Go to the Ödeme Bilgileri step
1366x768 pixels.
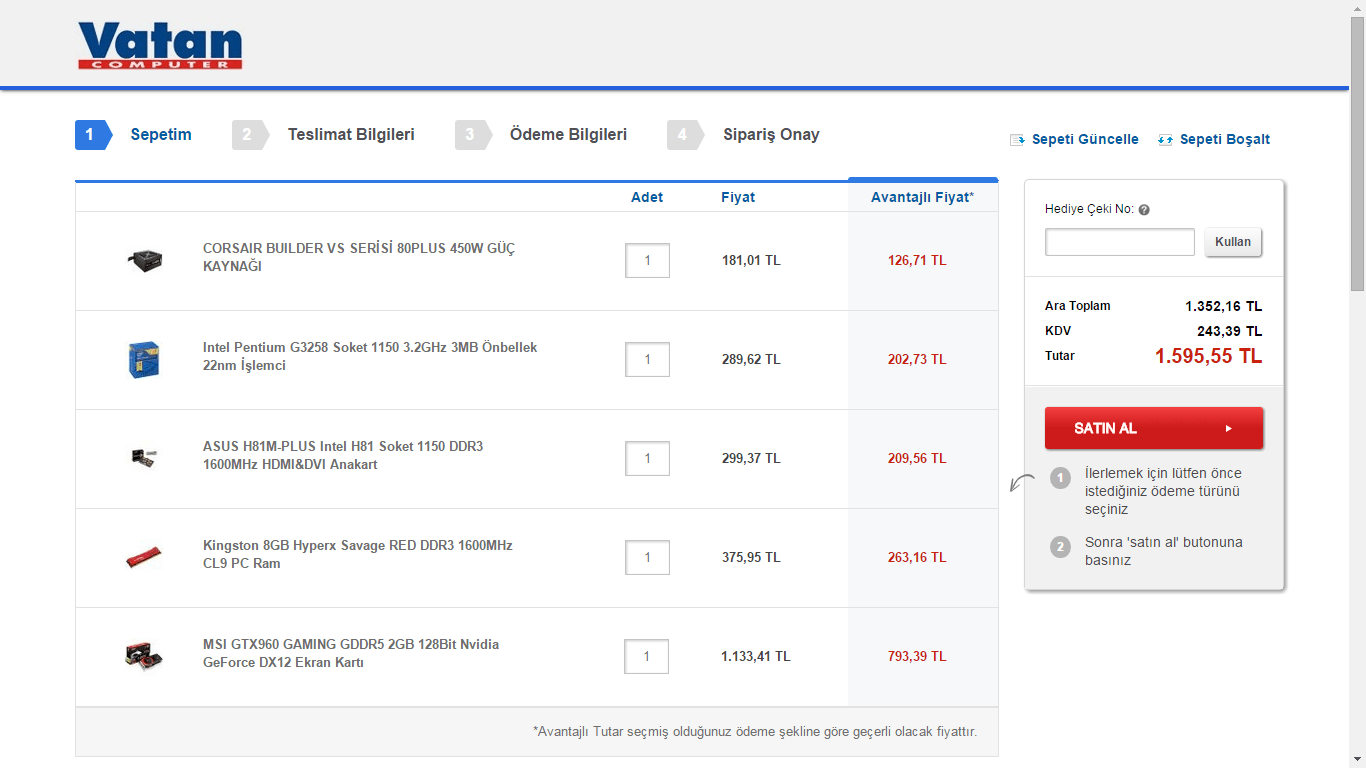(568, 135)
